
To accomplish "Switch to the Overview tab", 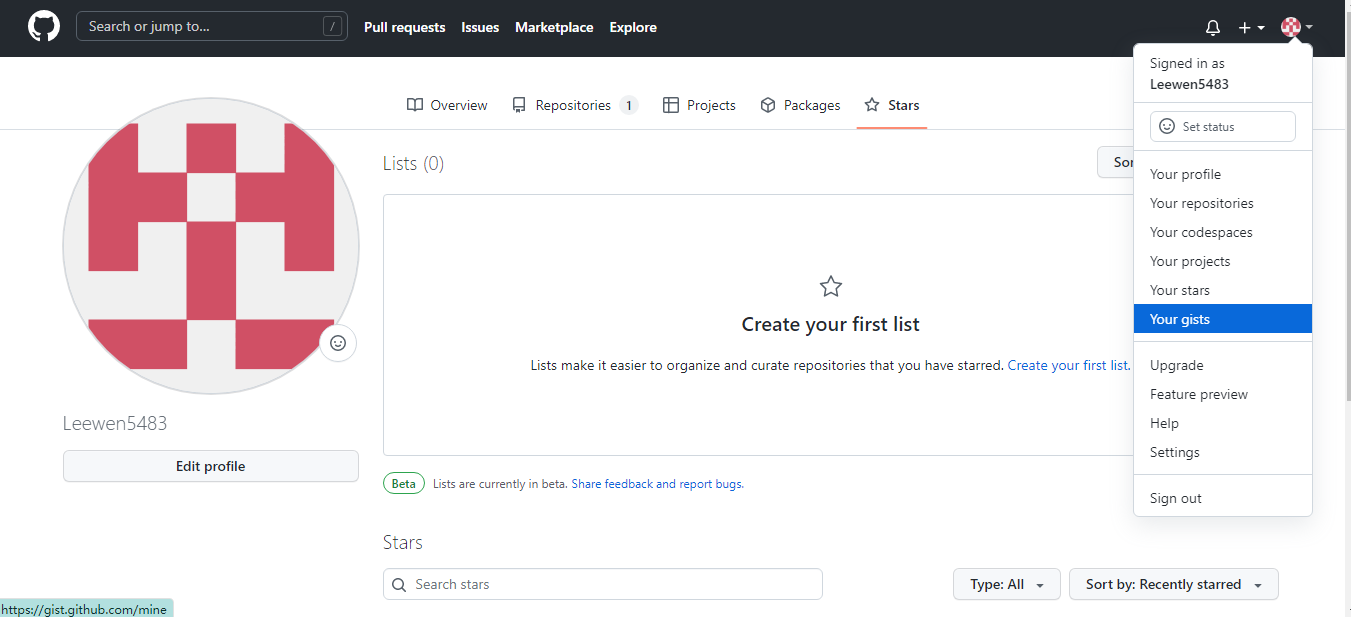I will tap(447, 105).
